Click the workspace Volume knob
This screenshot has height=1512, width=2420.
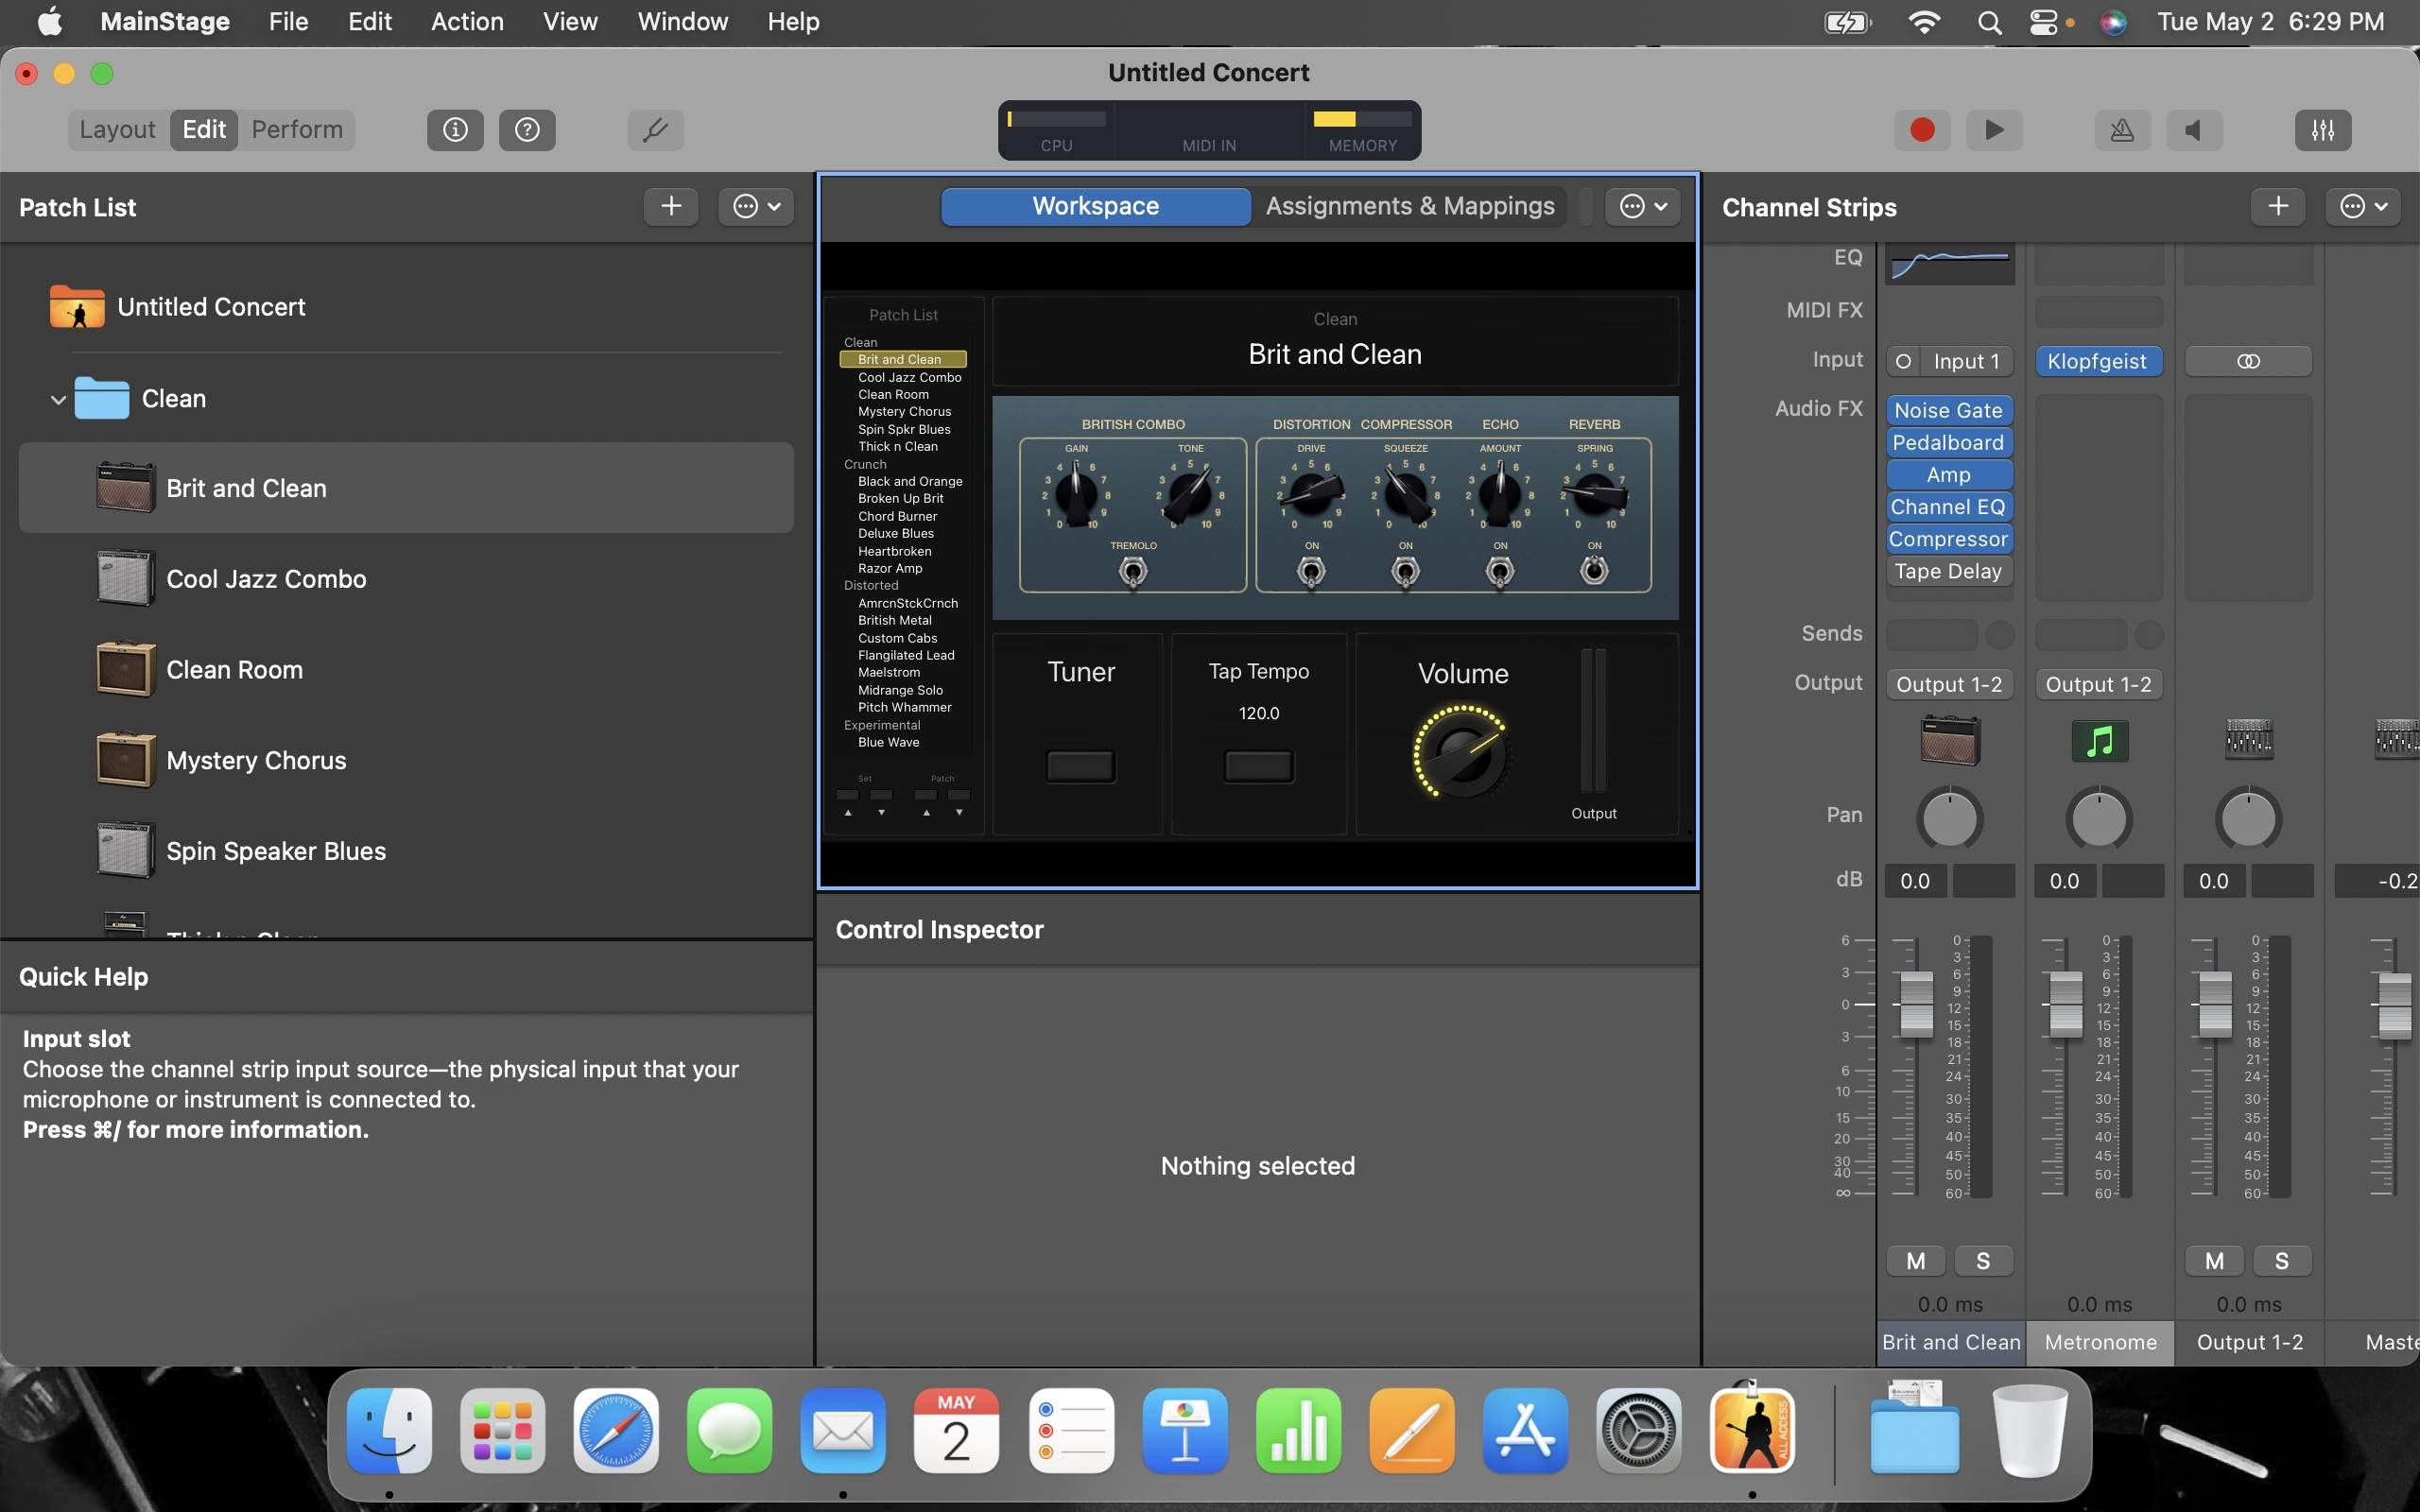[x=1462, y=753]
